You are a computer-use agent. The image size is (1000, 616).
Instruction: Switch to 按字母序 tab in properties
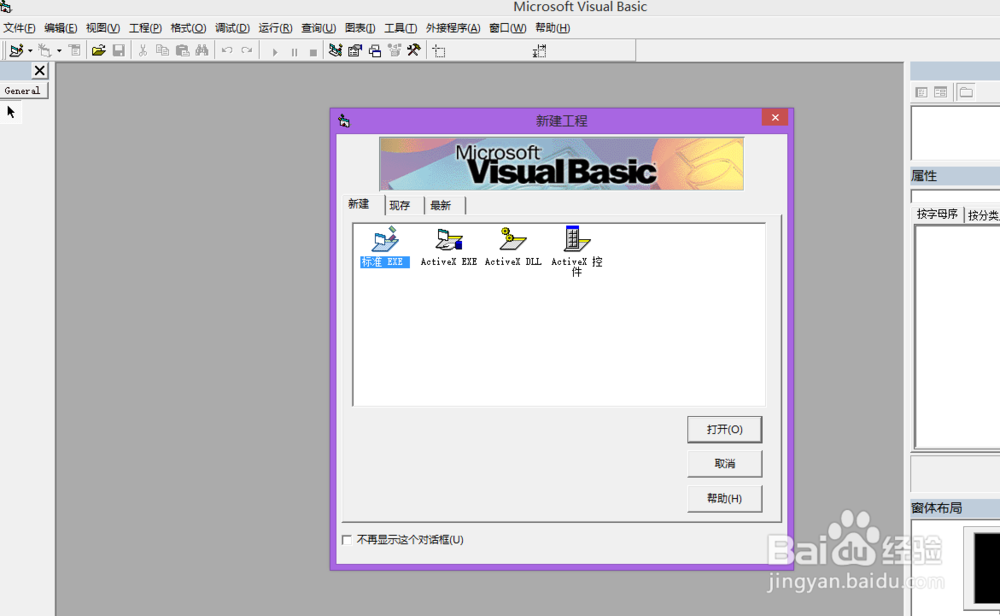pyautogui.click(x=937, y=214)
